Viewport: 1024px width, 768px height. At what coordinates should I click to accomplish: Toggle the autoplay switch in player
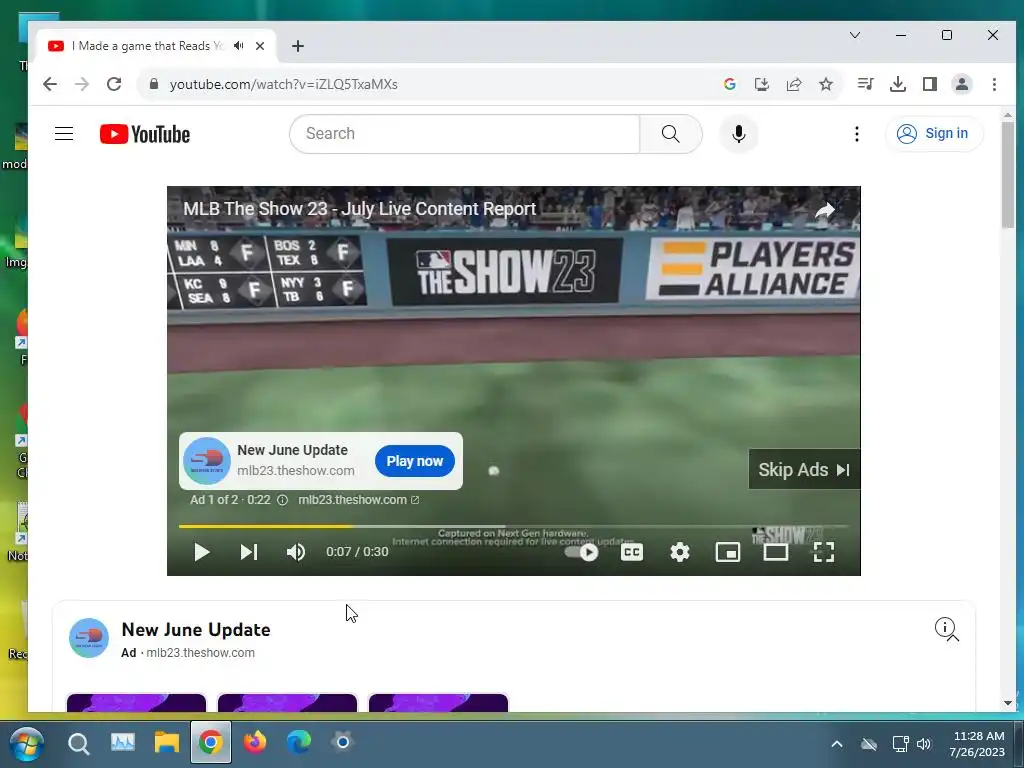[582, 552]
